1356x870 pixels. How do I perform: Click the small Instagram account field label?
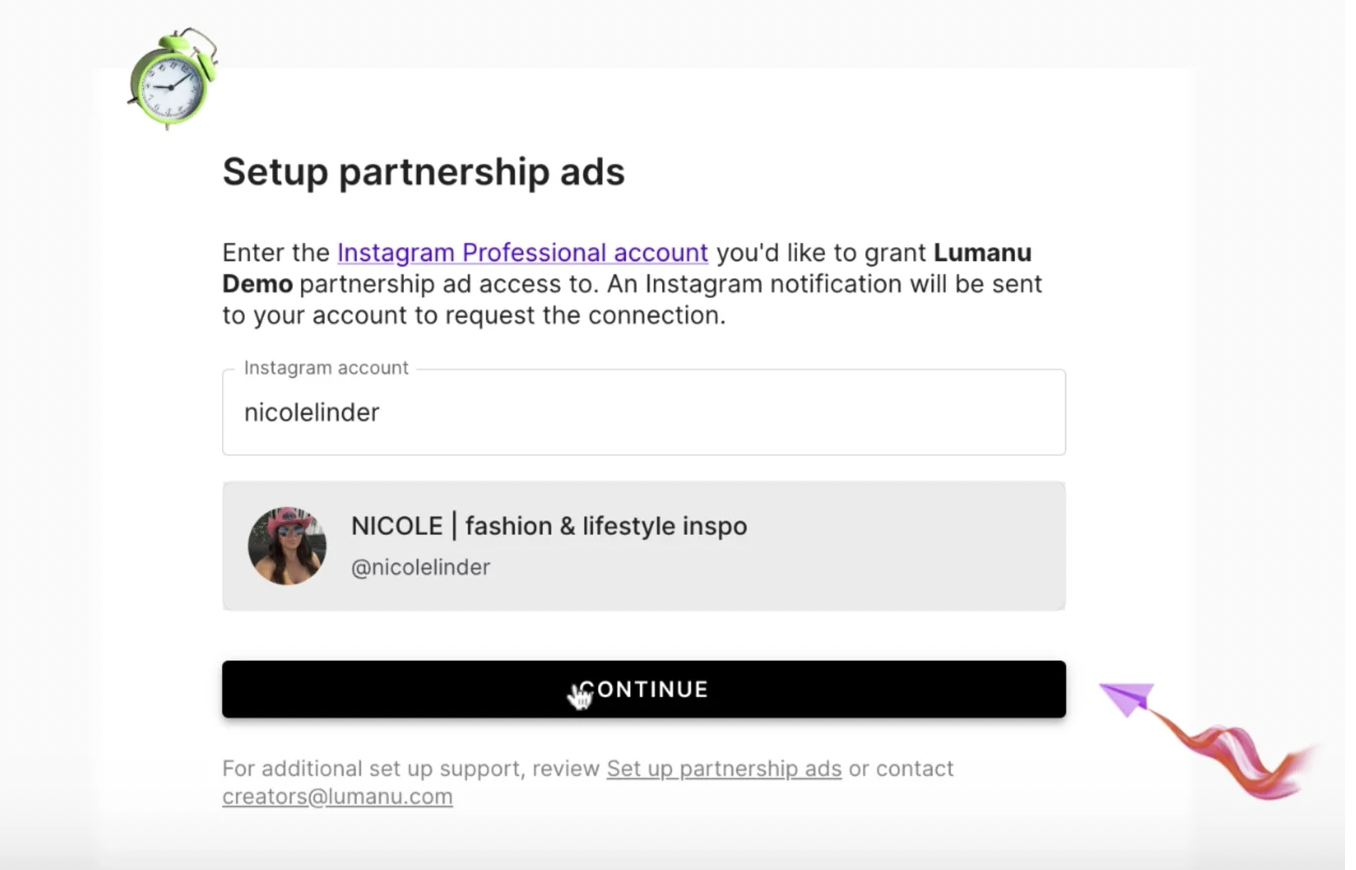[x=326, y=368]
